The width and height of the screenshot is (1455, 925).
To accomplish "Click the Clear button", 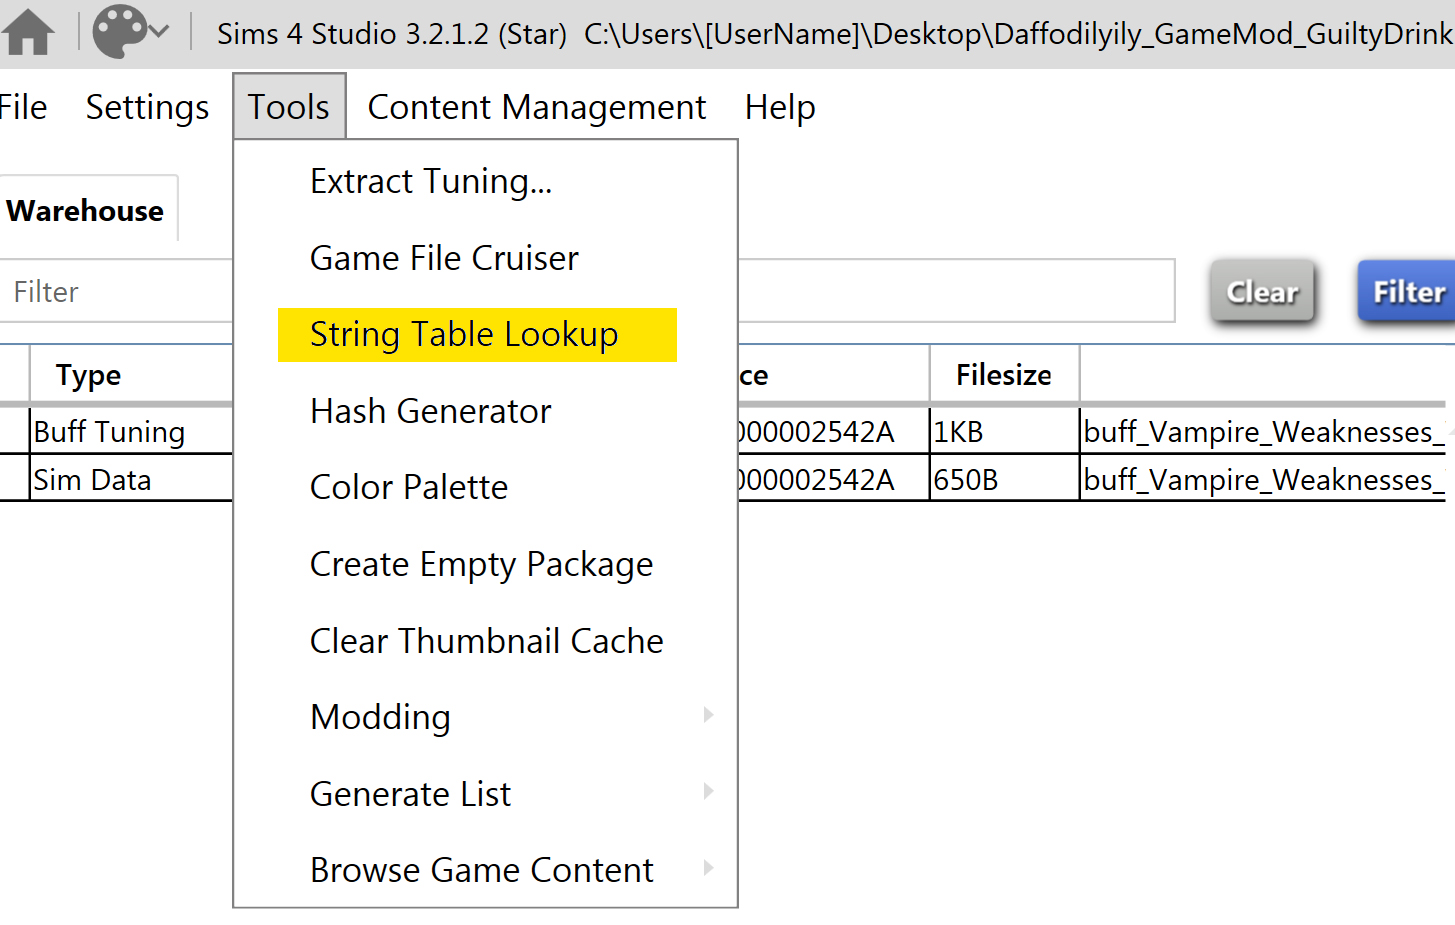I will pyautogui.click(x=1262, y=291).
